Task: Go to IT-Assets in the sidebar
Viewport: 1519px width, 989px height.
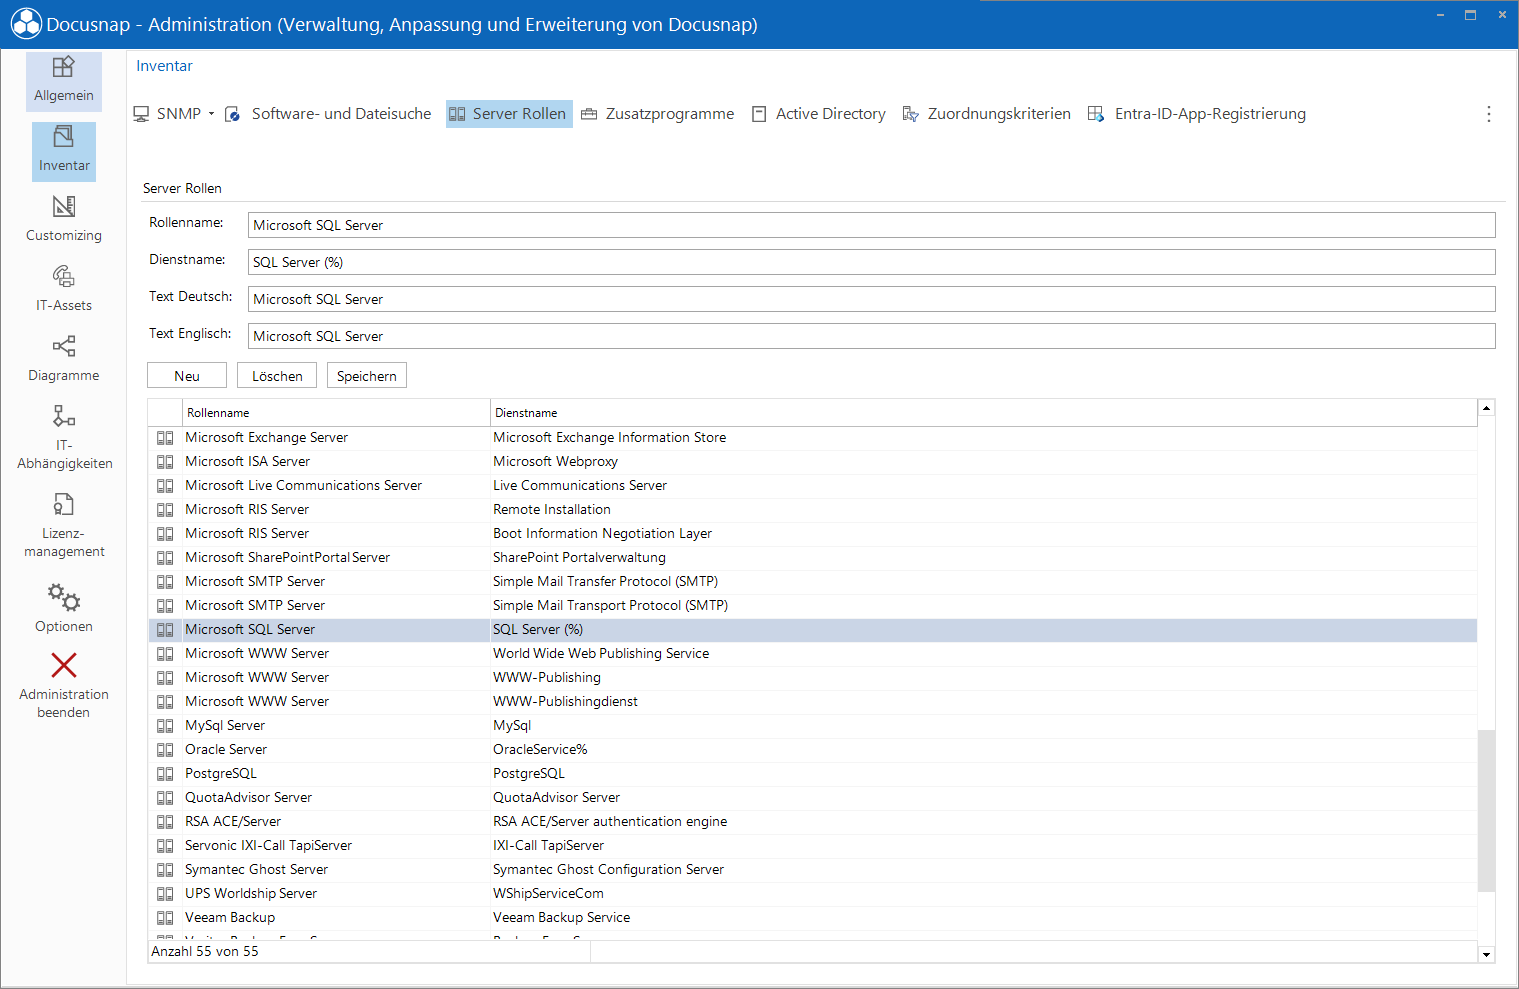Action: point(64,290)
